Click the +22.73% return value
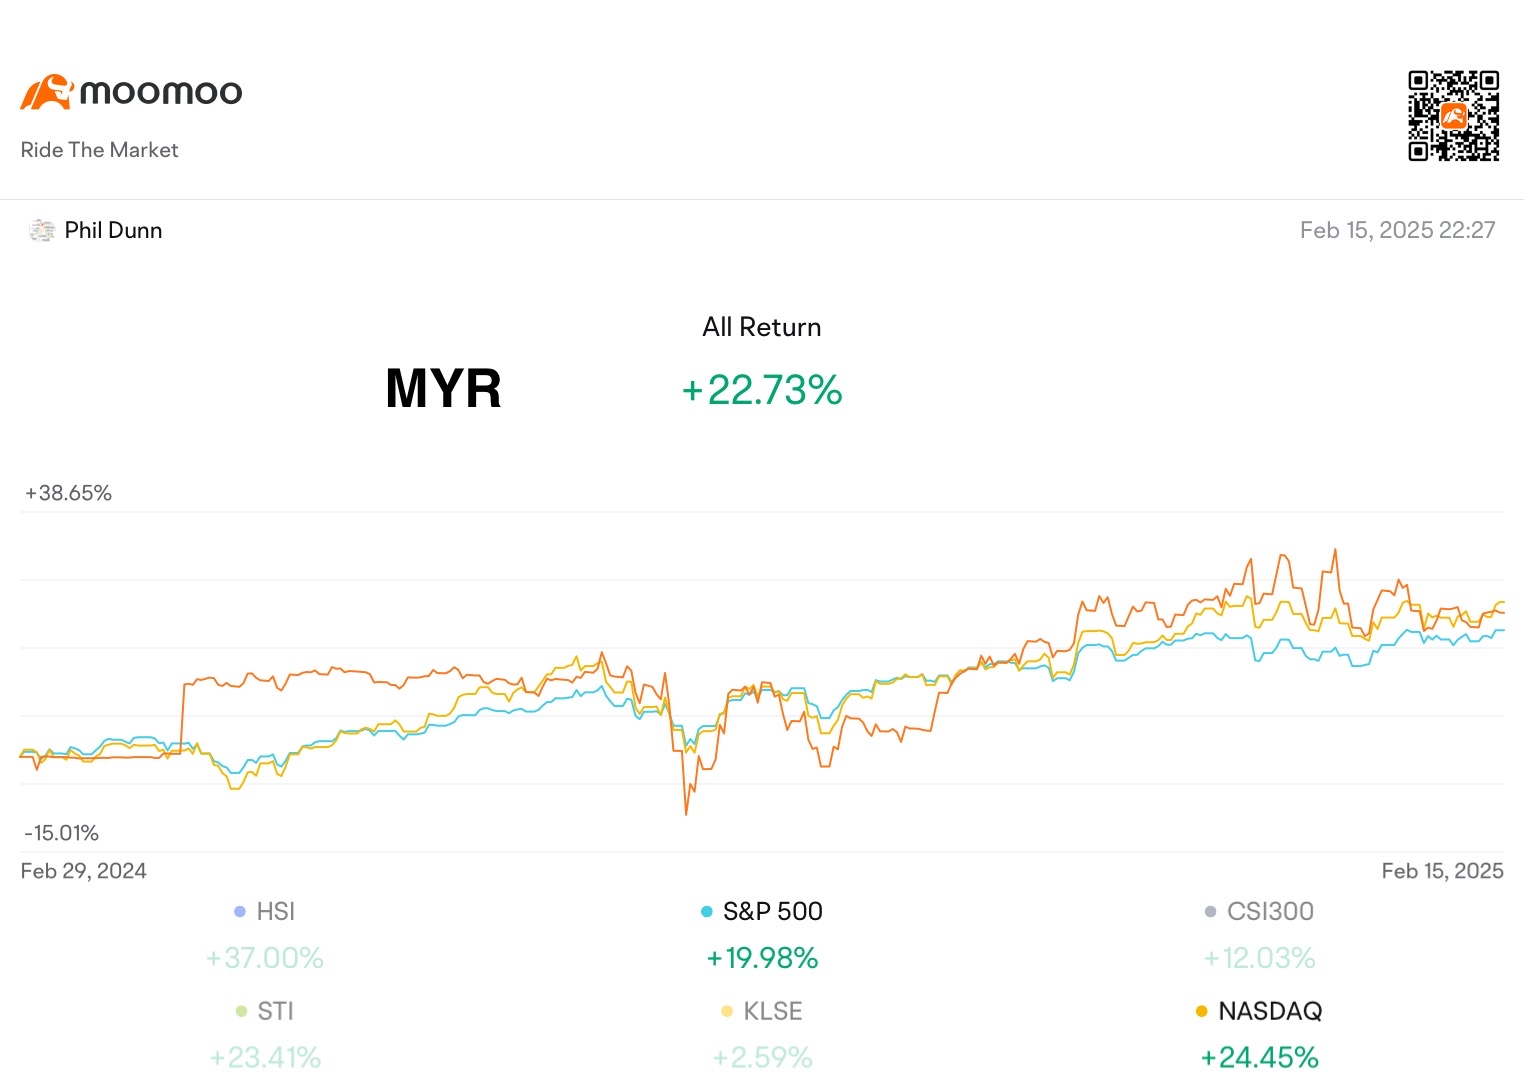 coord(762,390)
